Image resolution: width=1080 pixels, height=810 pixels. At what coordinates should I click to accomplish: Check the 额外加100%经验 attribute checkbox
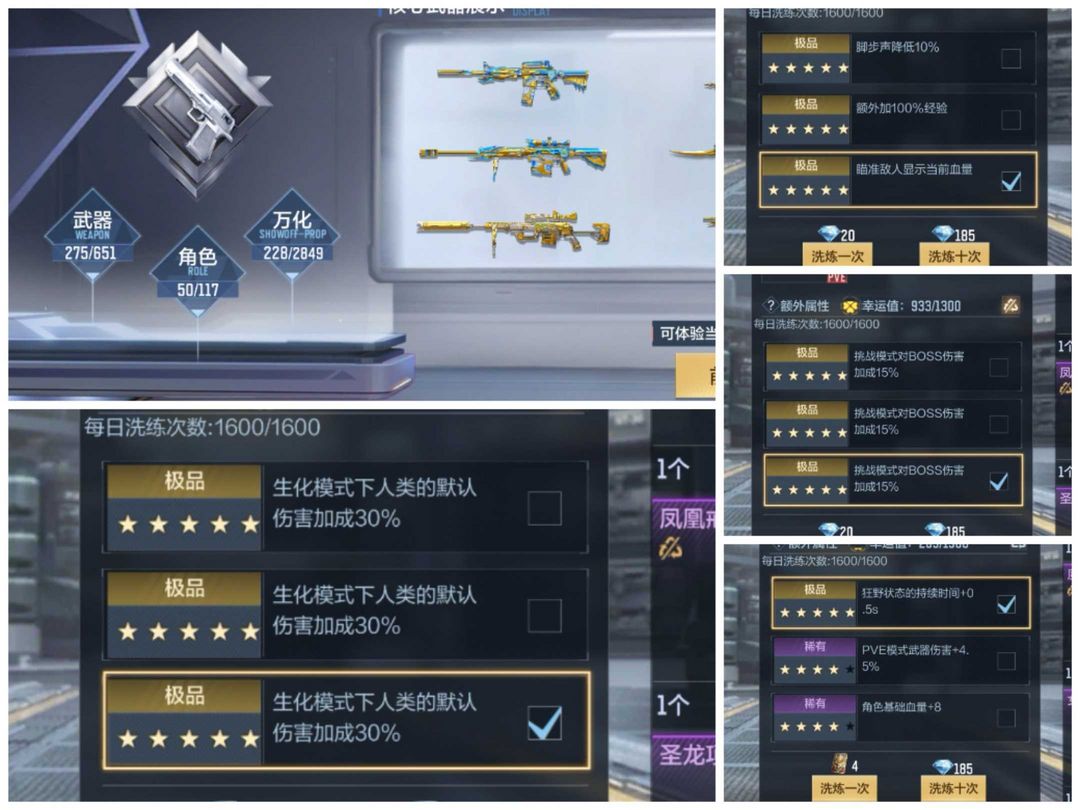(1010, 119)
